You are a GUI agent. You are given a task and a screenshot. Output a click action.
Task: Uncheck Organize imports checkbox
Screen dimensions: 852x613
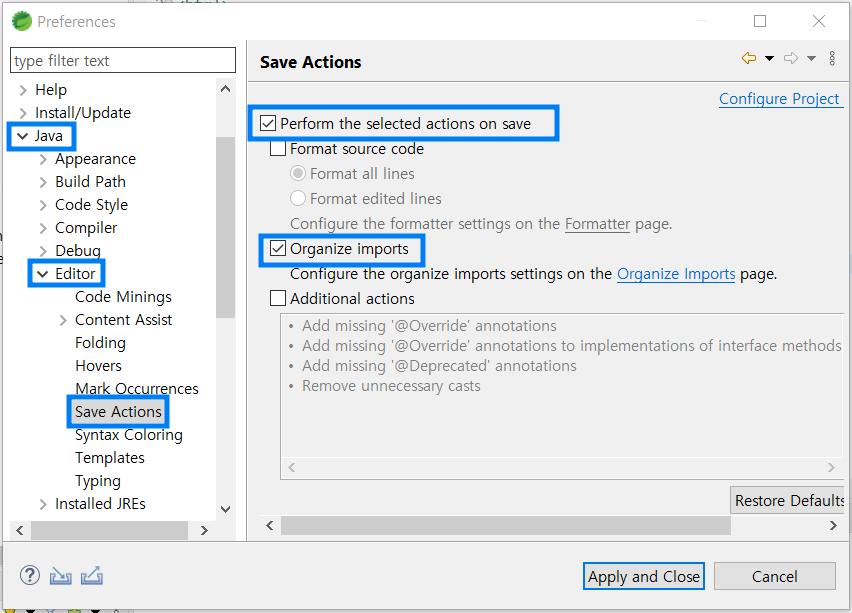[x=278, y=248]
